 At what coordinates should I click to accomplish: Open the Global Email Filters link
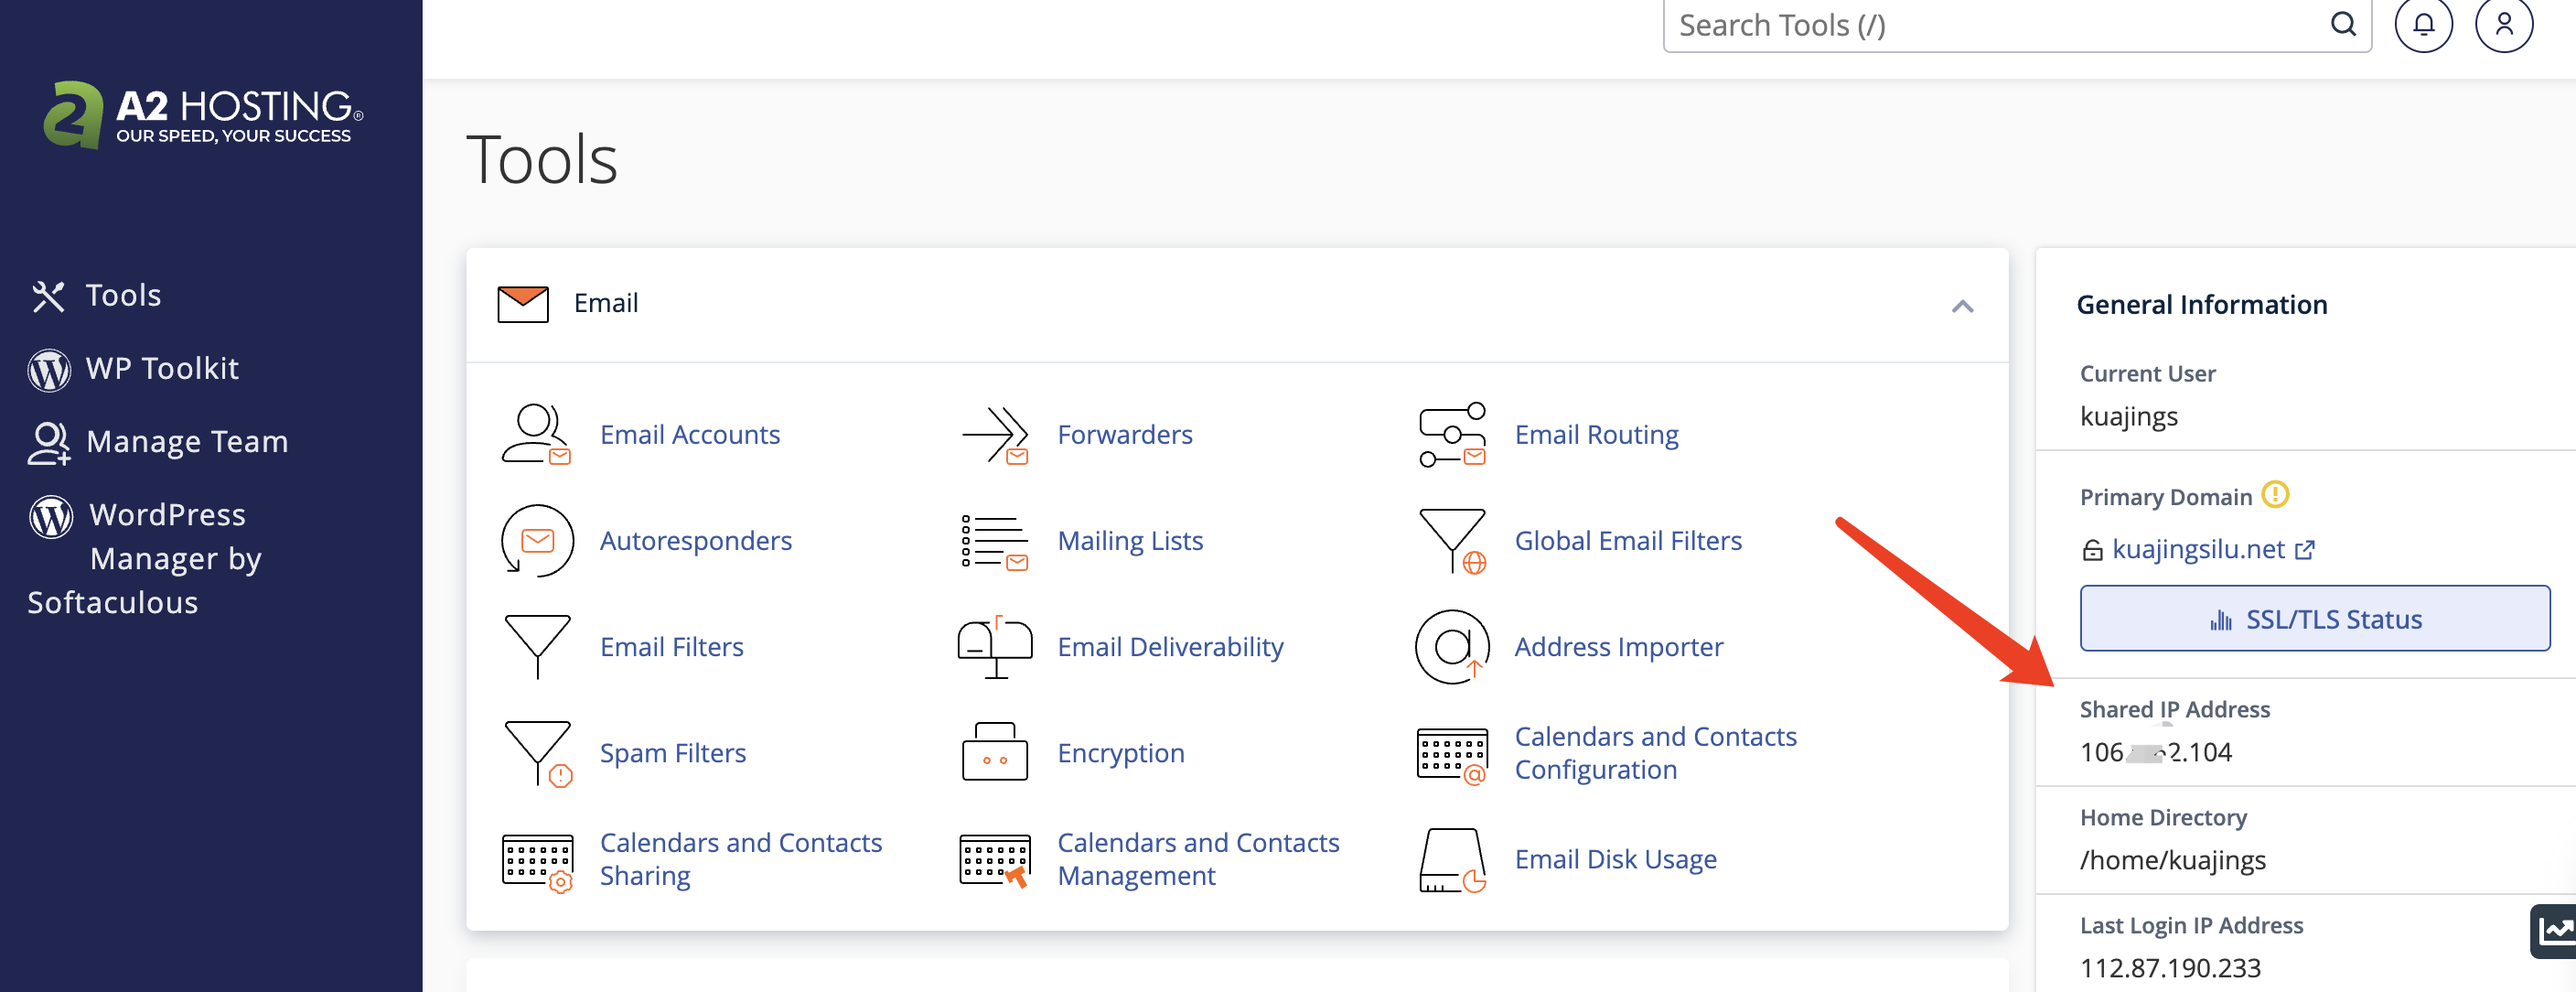[x=1628, y=541]
